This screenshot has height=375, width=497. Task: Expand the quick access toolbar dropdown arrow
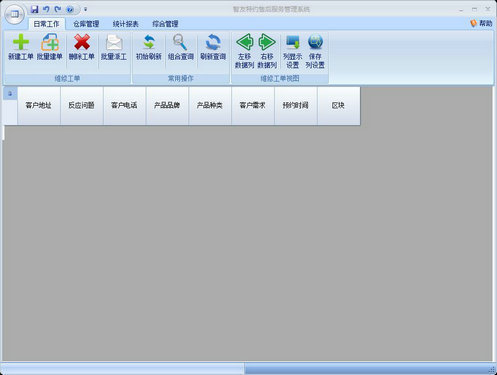coord(85,9)
